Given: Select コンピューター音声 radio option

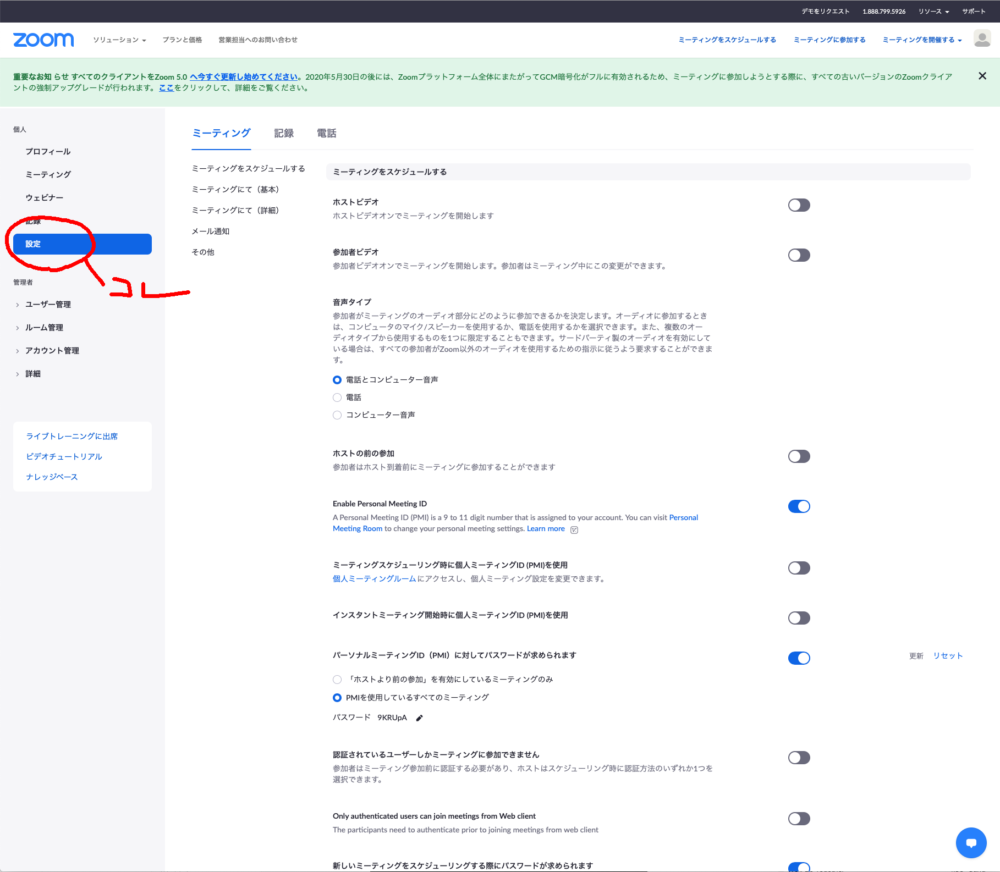Looking at the screenshot, I should [x=337, y=415].
